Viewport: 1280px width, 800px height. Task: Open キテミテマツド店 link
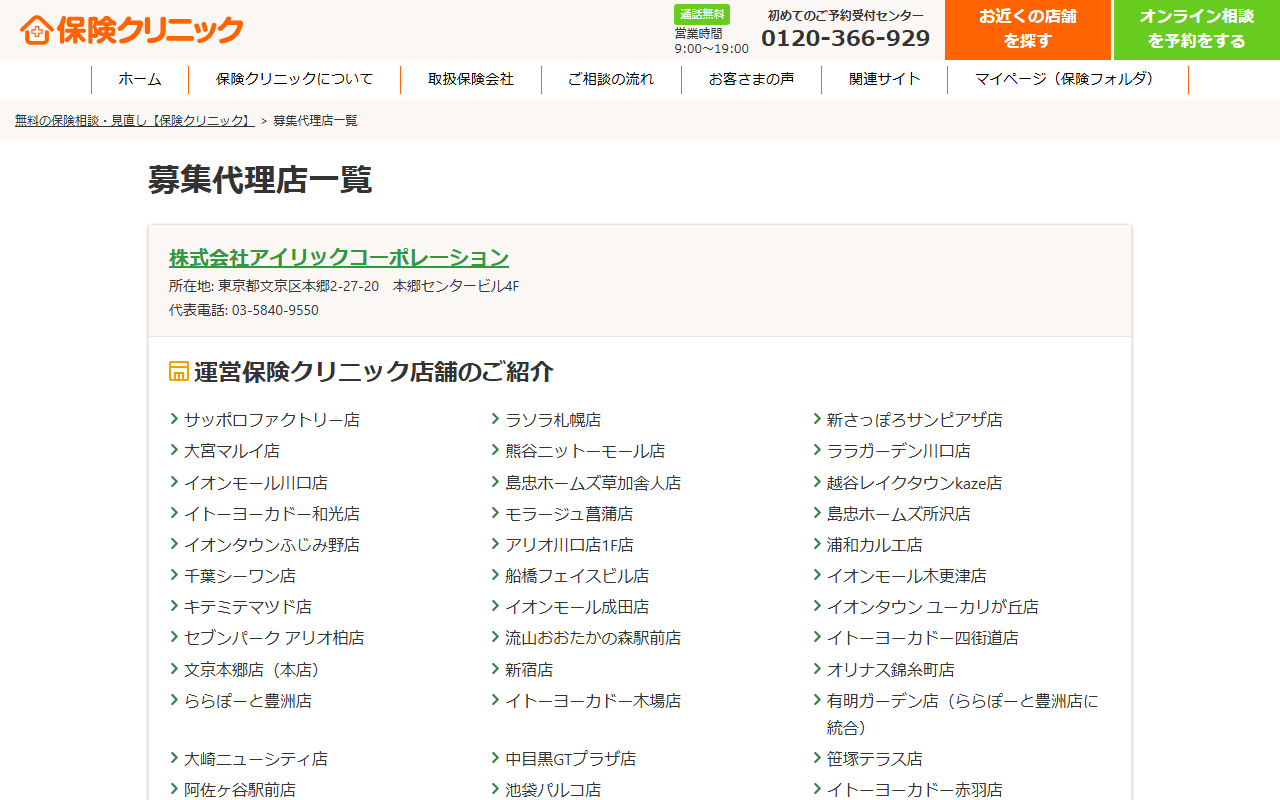(x=248, y=607)
